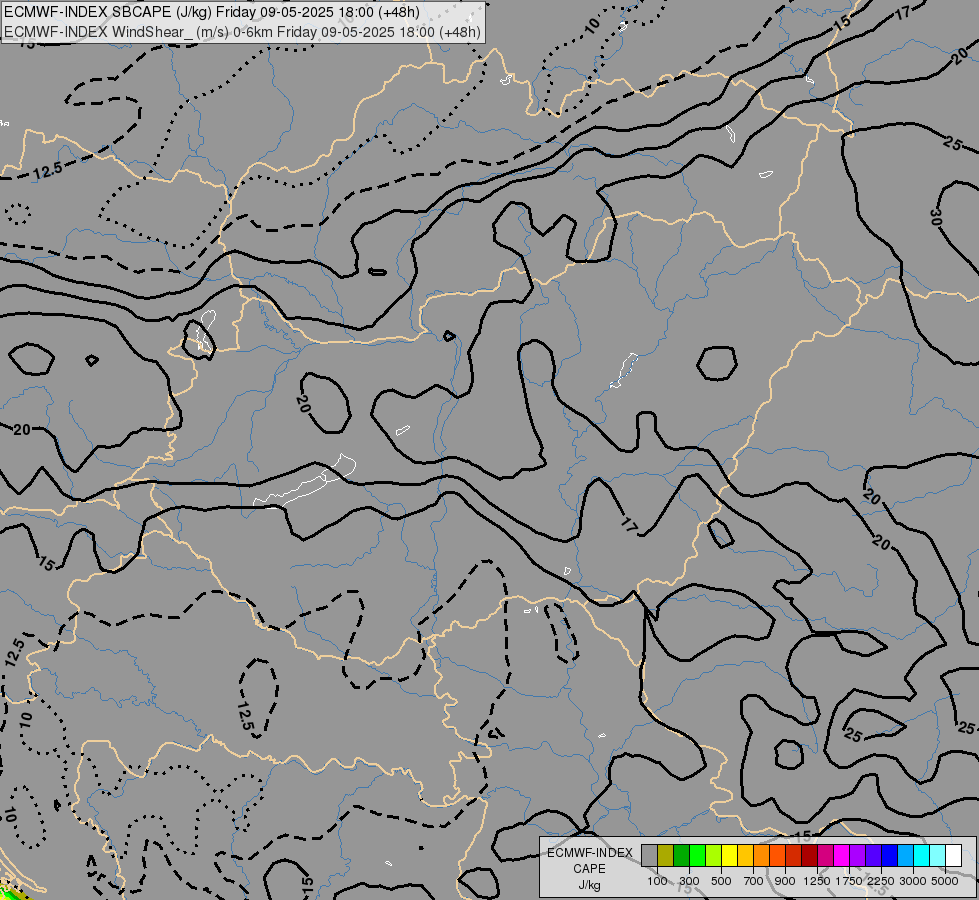The height and width of the screenshot is (900, 979).
Task: Pick the dark green CAPE legend swatch
Action: [682, 856]
